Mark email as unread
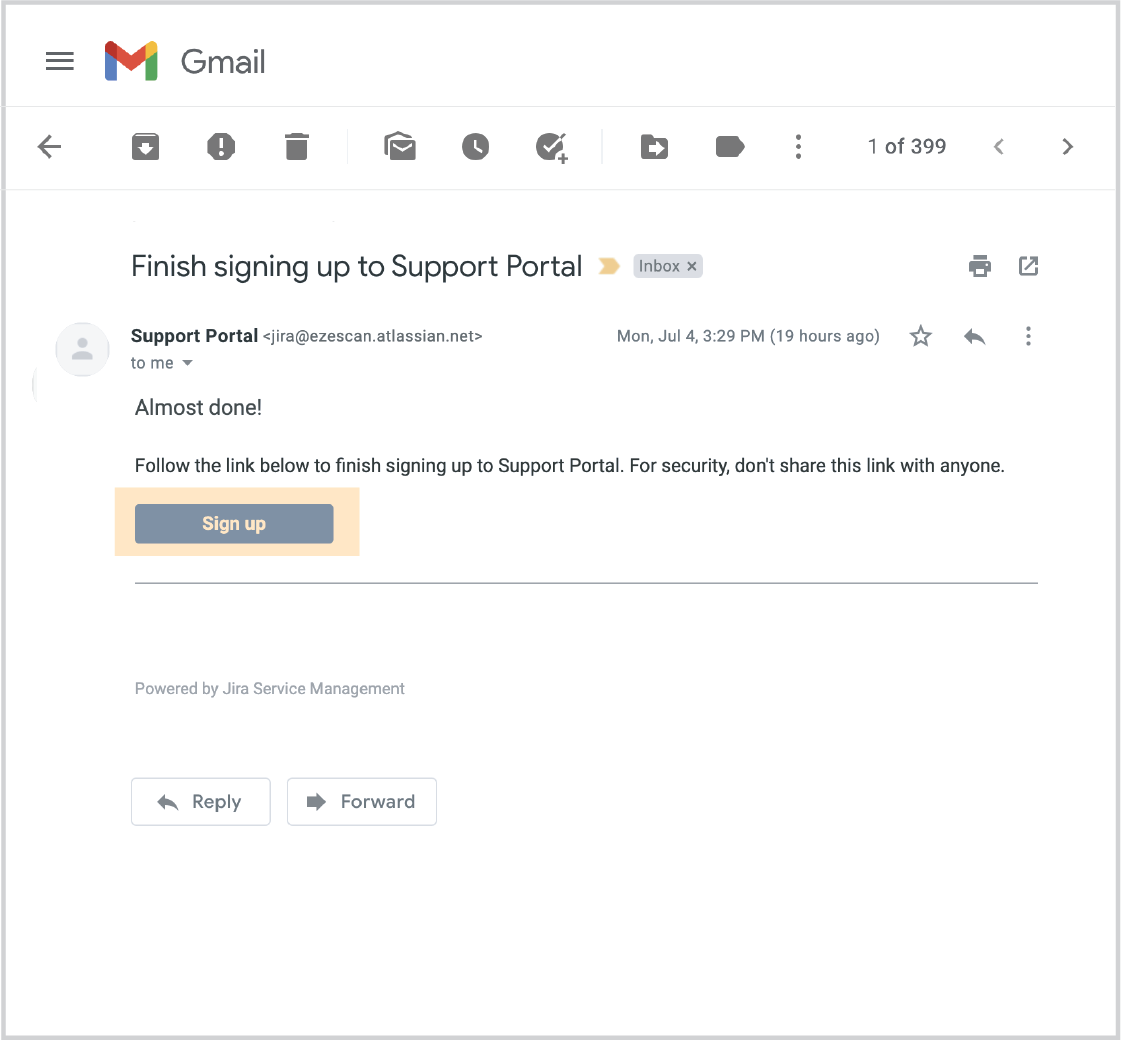 click(x=400, y=147)
